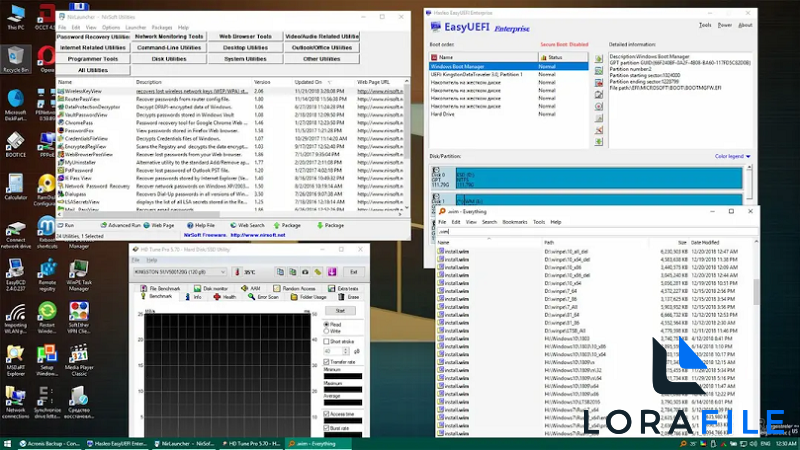Click NirLauncher Help File toolbar button
This screenshot has width=800, height=450.
coord(201,225)
